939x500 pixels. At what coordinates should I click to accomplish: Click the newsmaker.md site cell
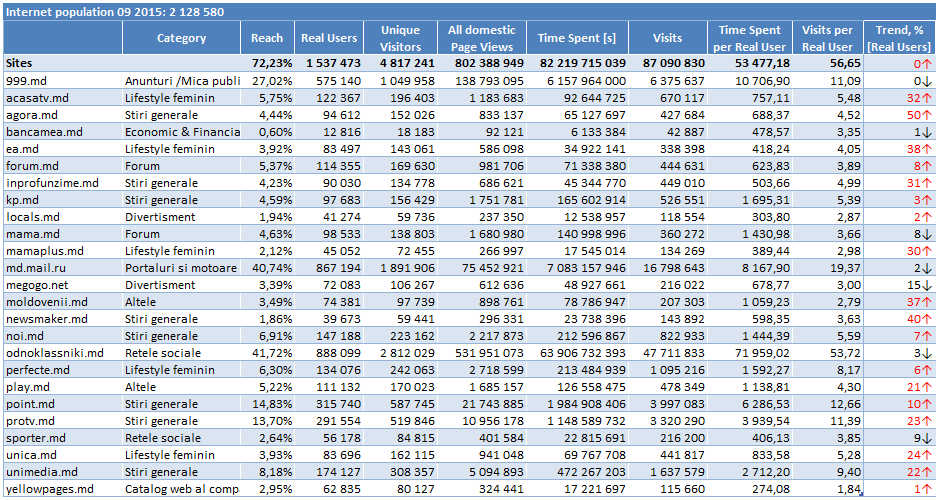[x=62, y=319]
